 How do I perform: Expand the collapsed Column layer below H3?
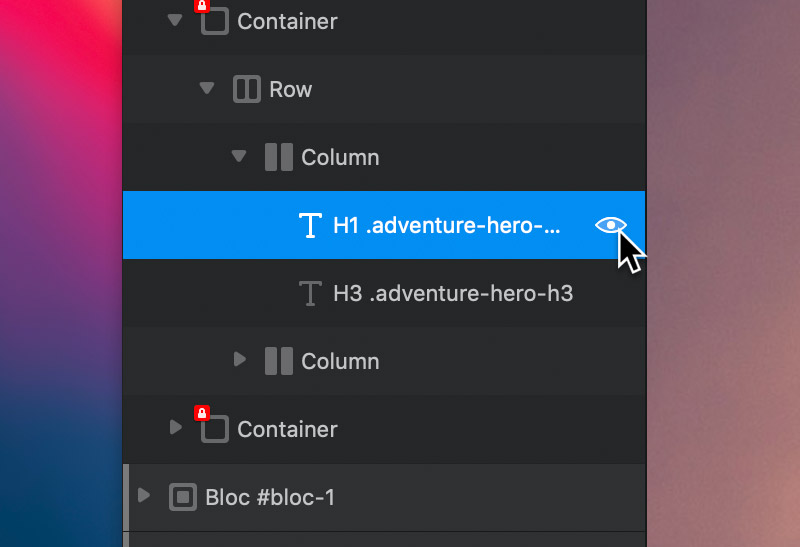[239, 360]
